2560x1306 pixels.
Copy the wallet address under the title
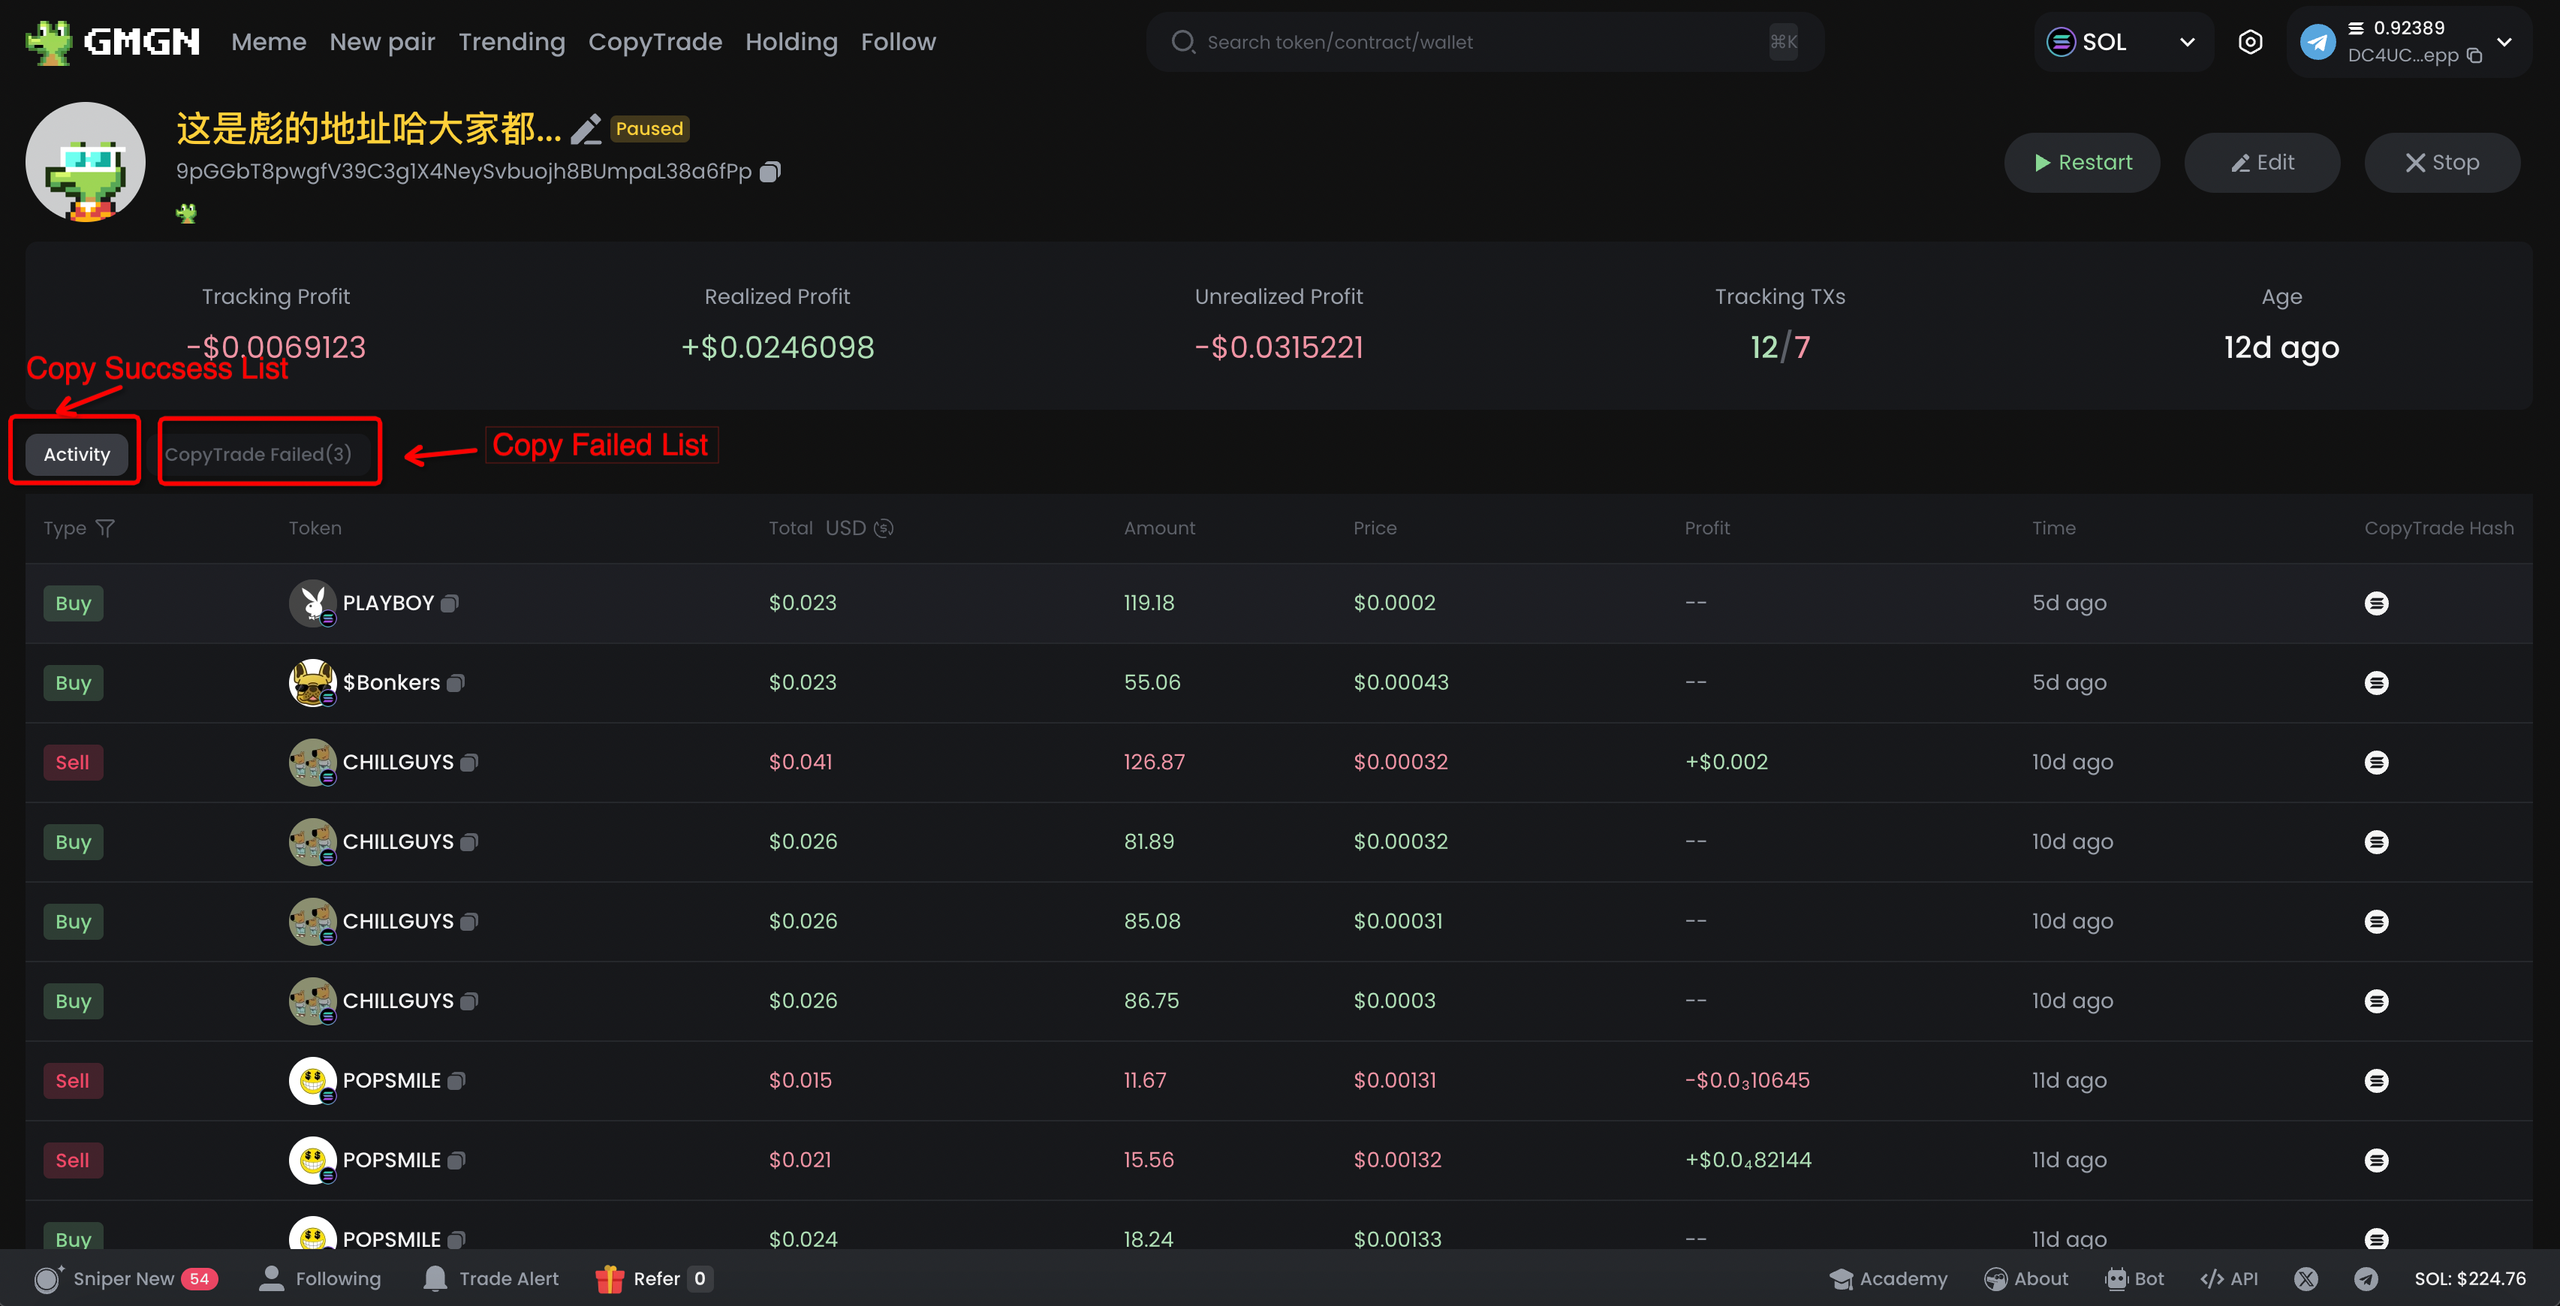pos(770,172)
